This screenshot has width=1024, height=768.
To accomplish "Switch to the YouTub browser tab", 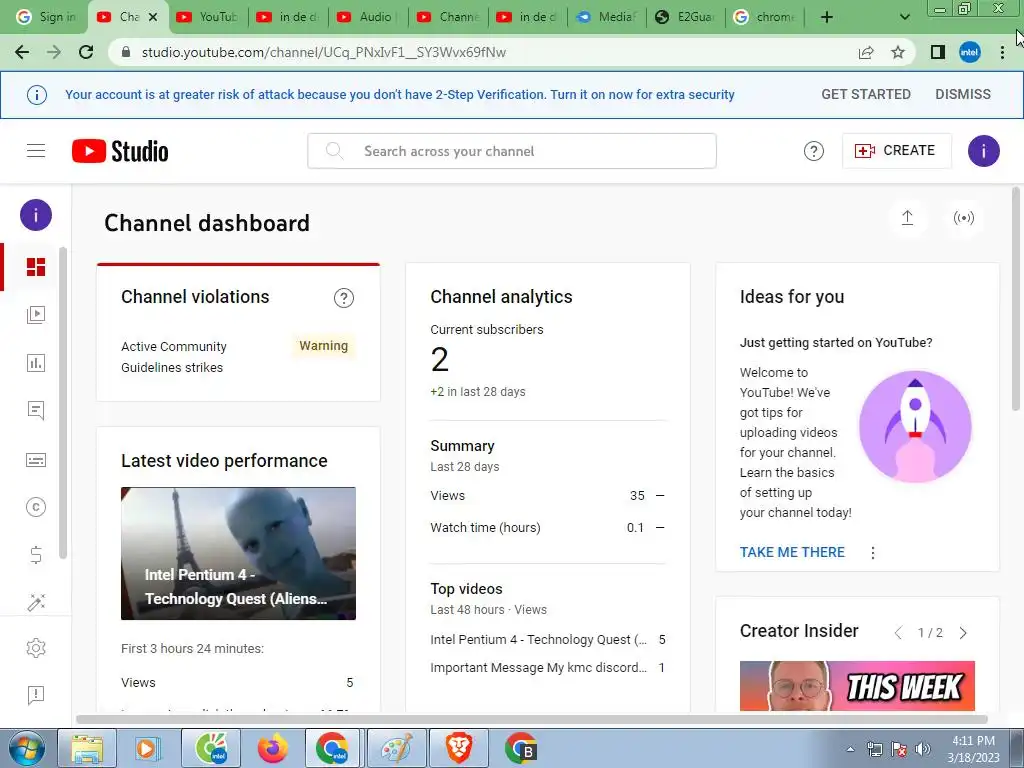I will 208,17.
